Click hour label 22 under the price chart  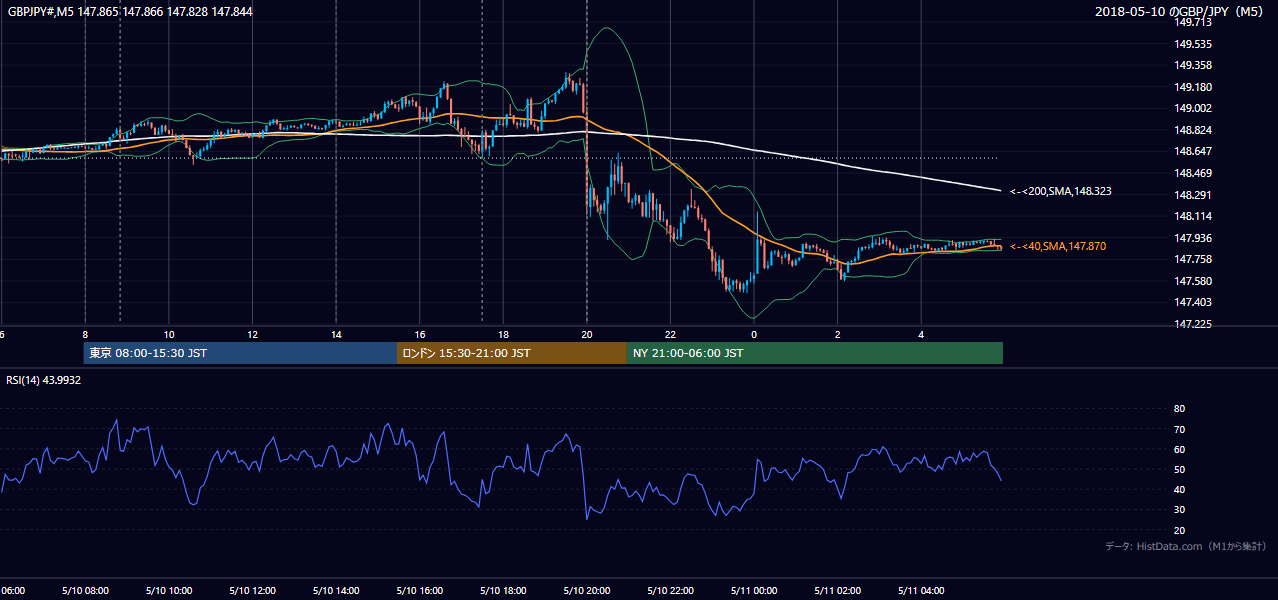click(x=670, y=335)
